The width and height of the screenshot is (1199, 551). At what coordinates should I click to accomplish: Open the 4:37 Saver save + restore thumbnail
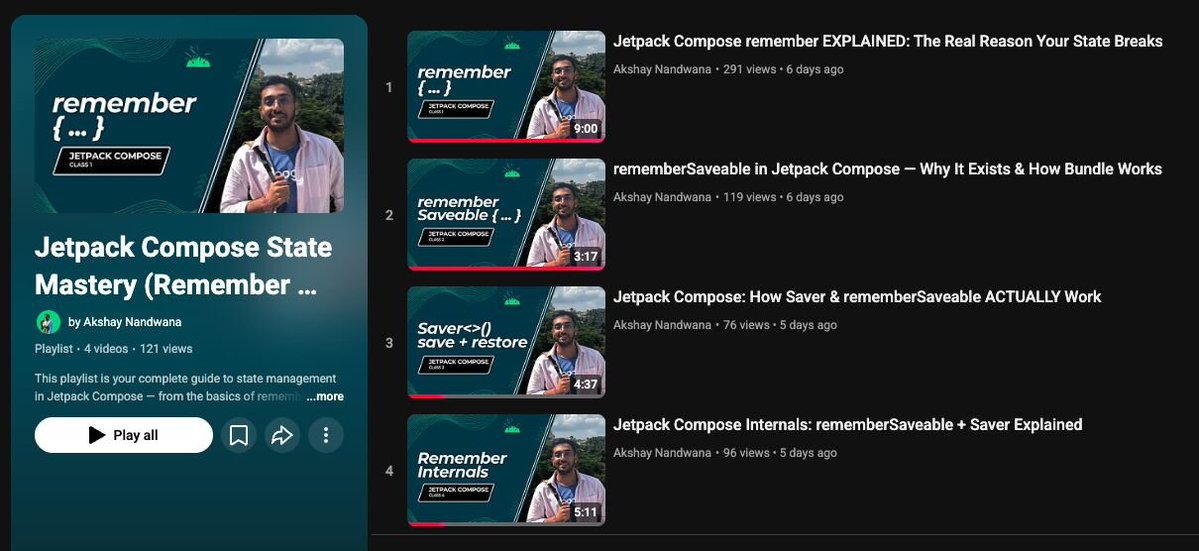tap(506, 342)
